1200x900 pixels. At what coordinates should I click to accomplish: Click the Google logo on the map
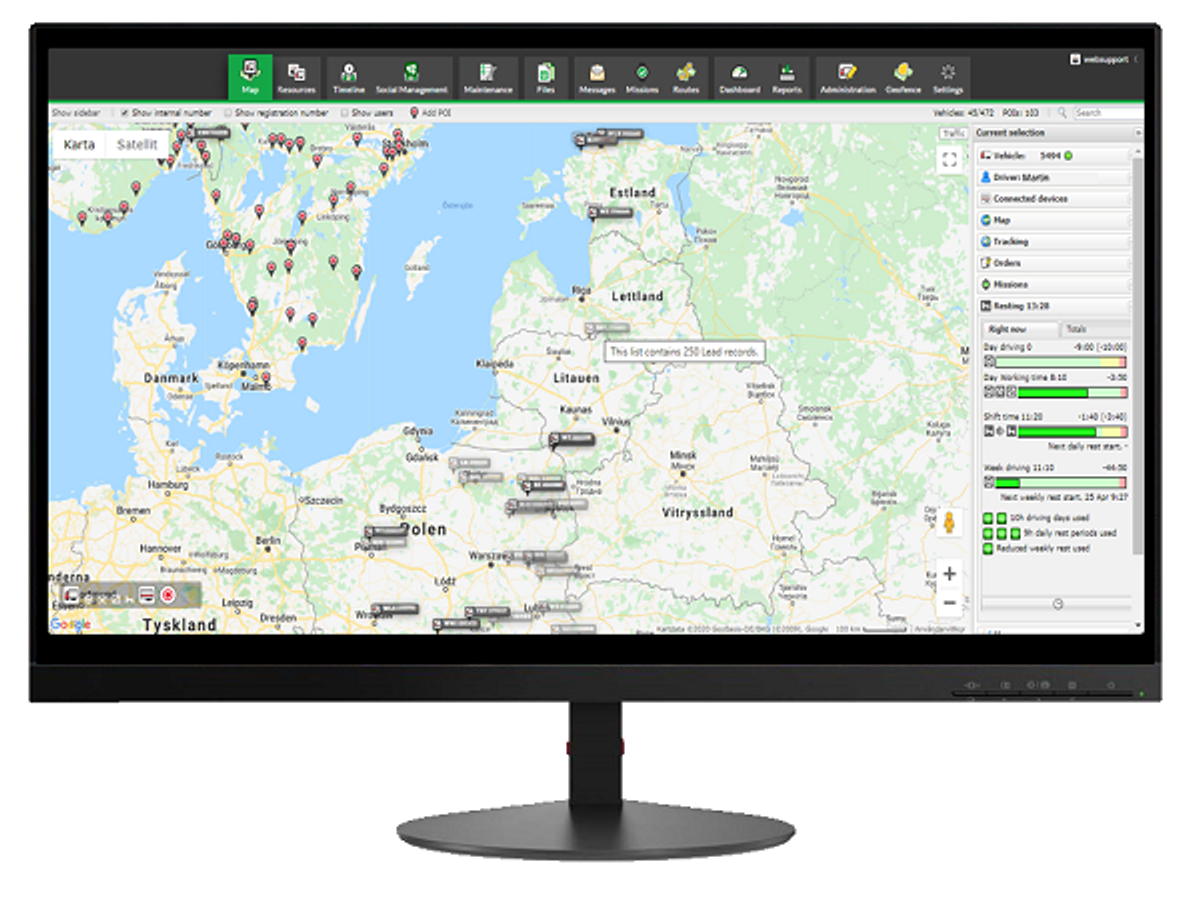tap(71, 623)
